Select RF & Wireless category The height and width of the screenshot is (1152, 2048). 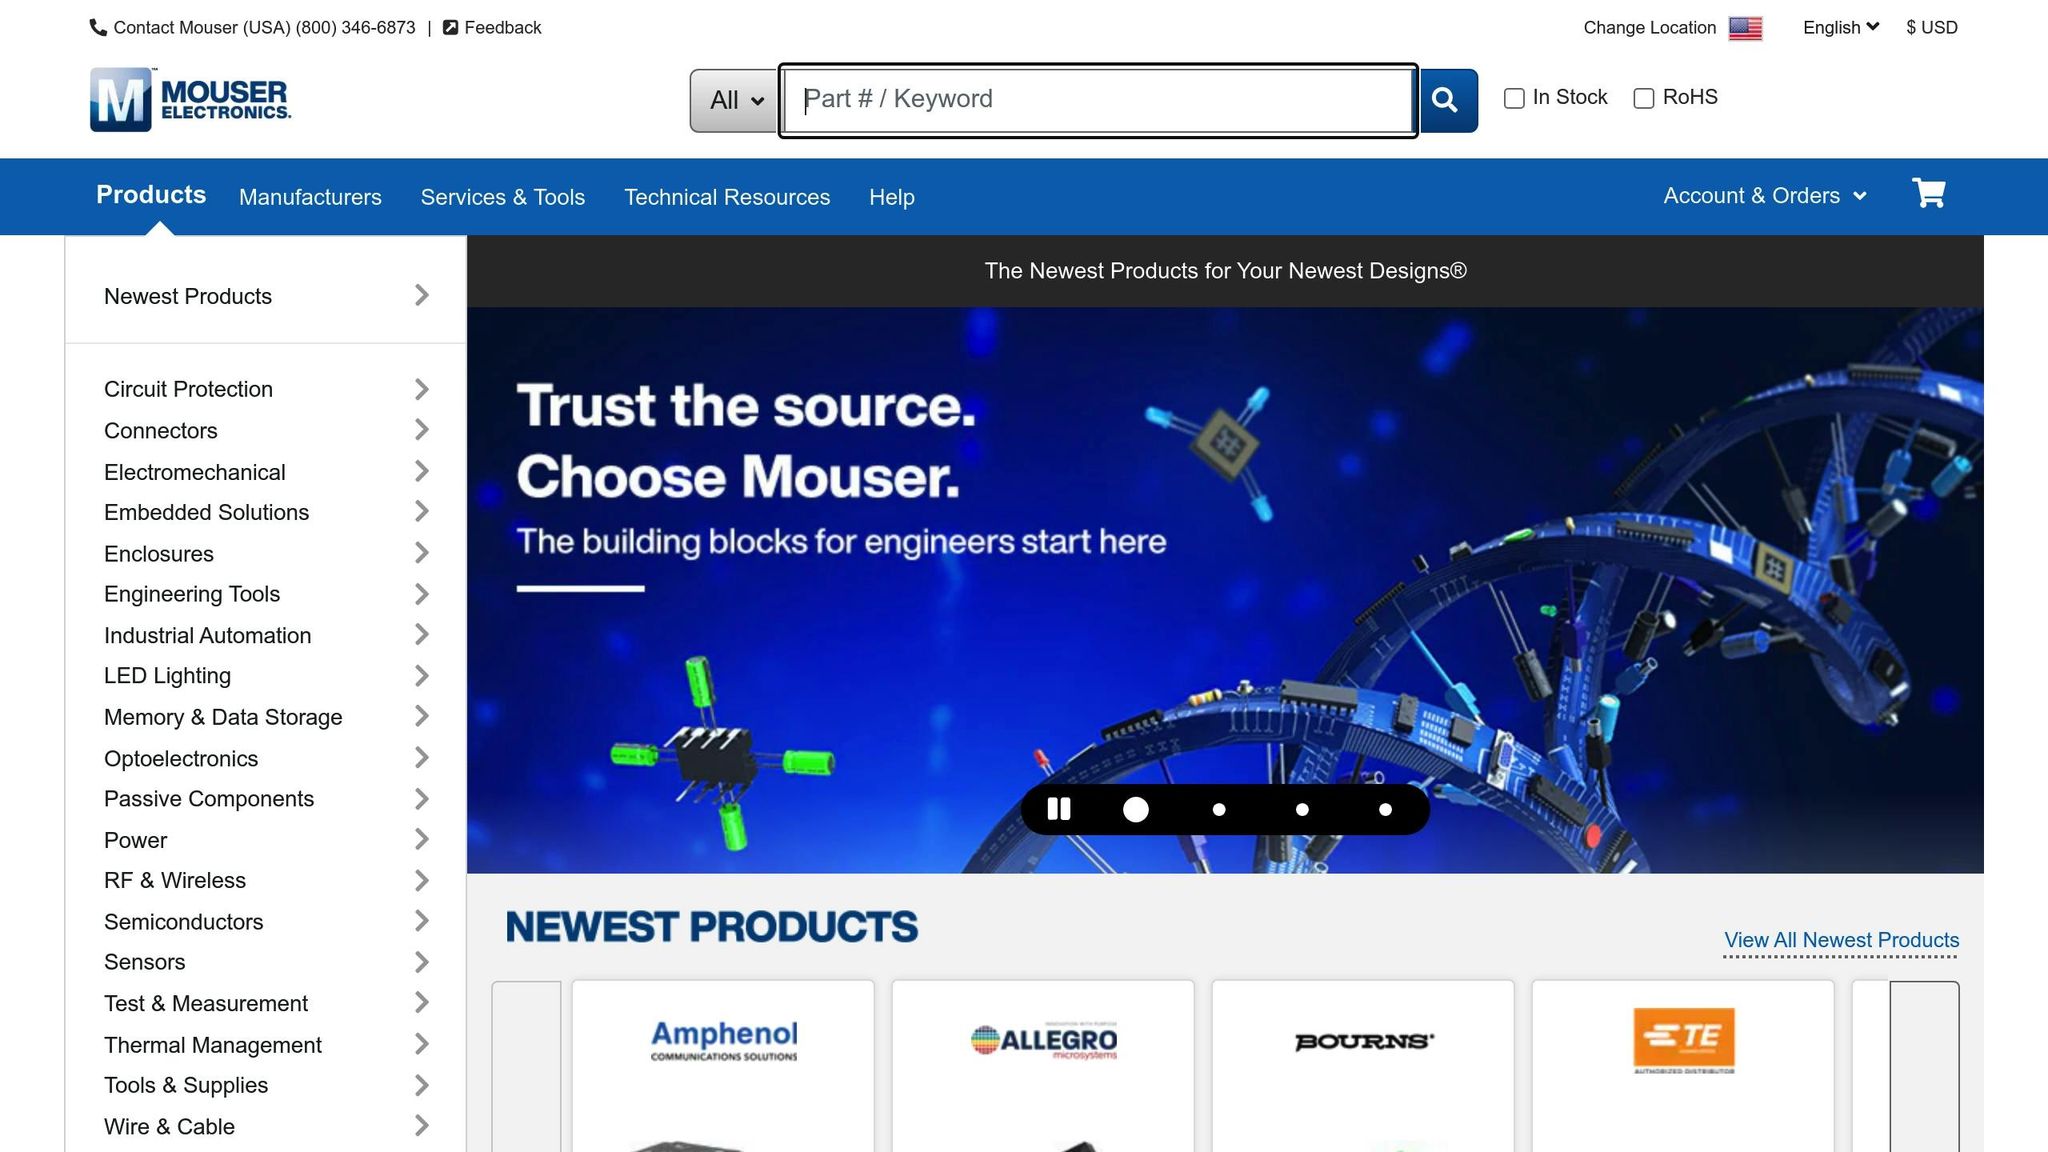click(x=175, y=880)
